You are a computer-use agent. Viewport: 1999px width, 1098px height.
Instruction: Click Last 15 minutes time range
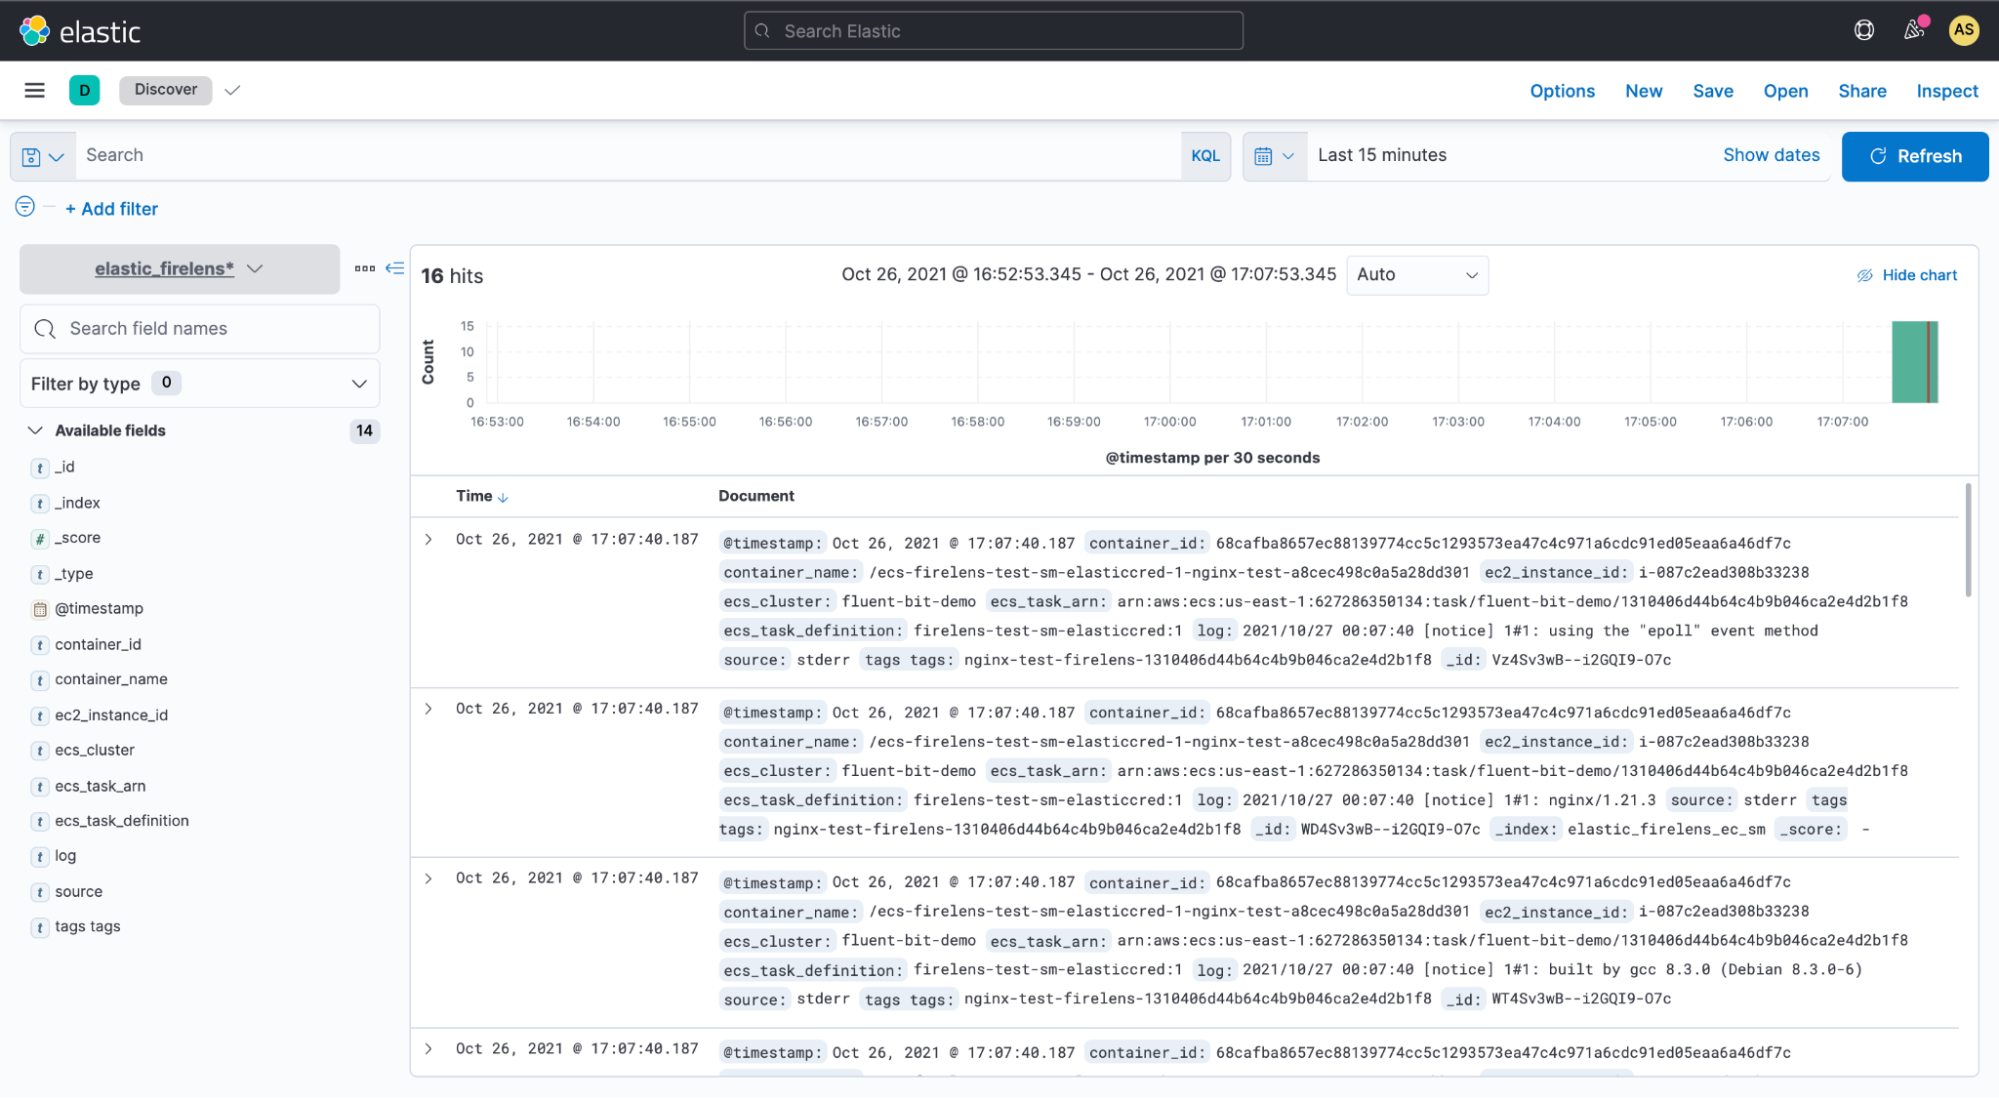click(x=1382, y=155)
